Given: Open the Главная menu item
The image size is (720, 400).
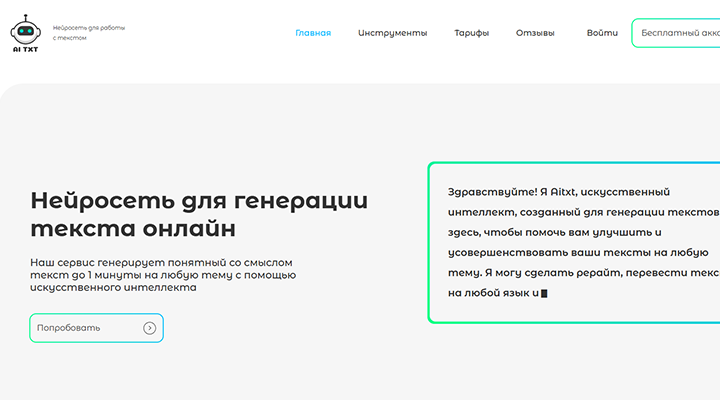Looking at the screenshot, I should click(313, 33).
